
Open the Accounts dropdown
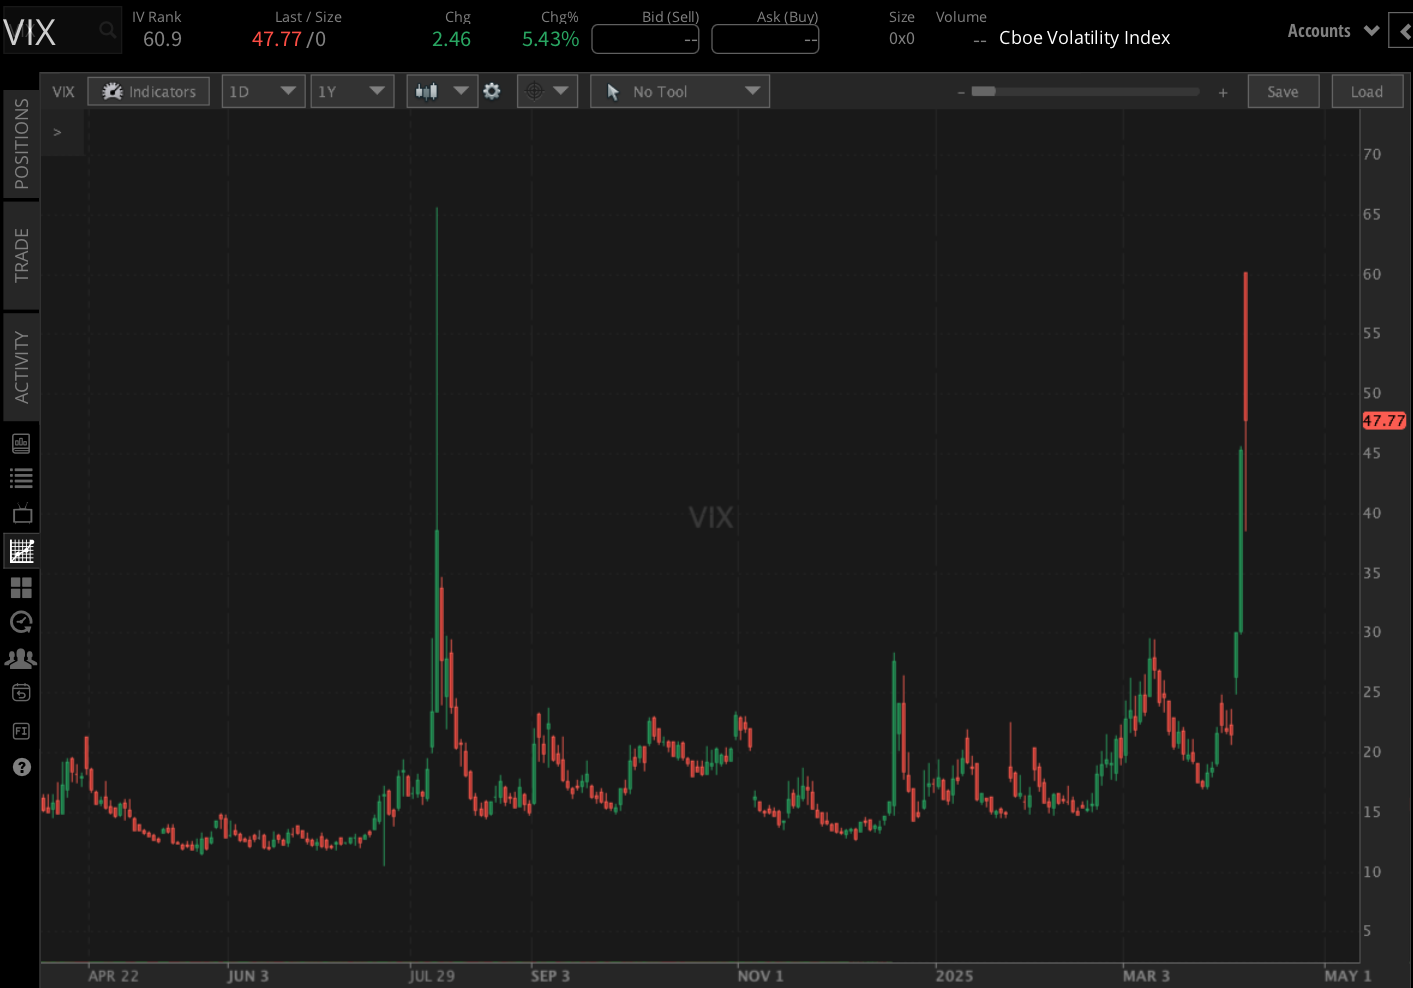[1332, 30]
